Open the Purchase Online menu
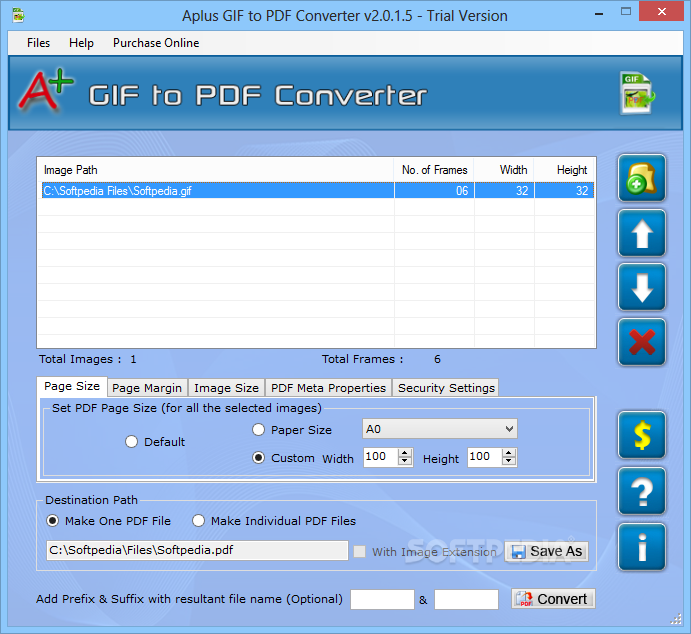Screen dimensions: 691x634 point(156,43)
